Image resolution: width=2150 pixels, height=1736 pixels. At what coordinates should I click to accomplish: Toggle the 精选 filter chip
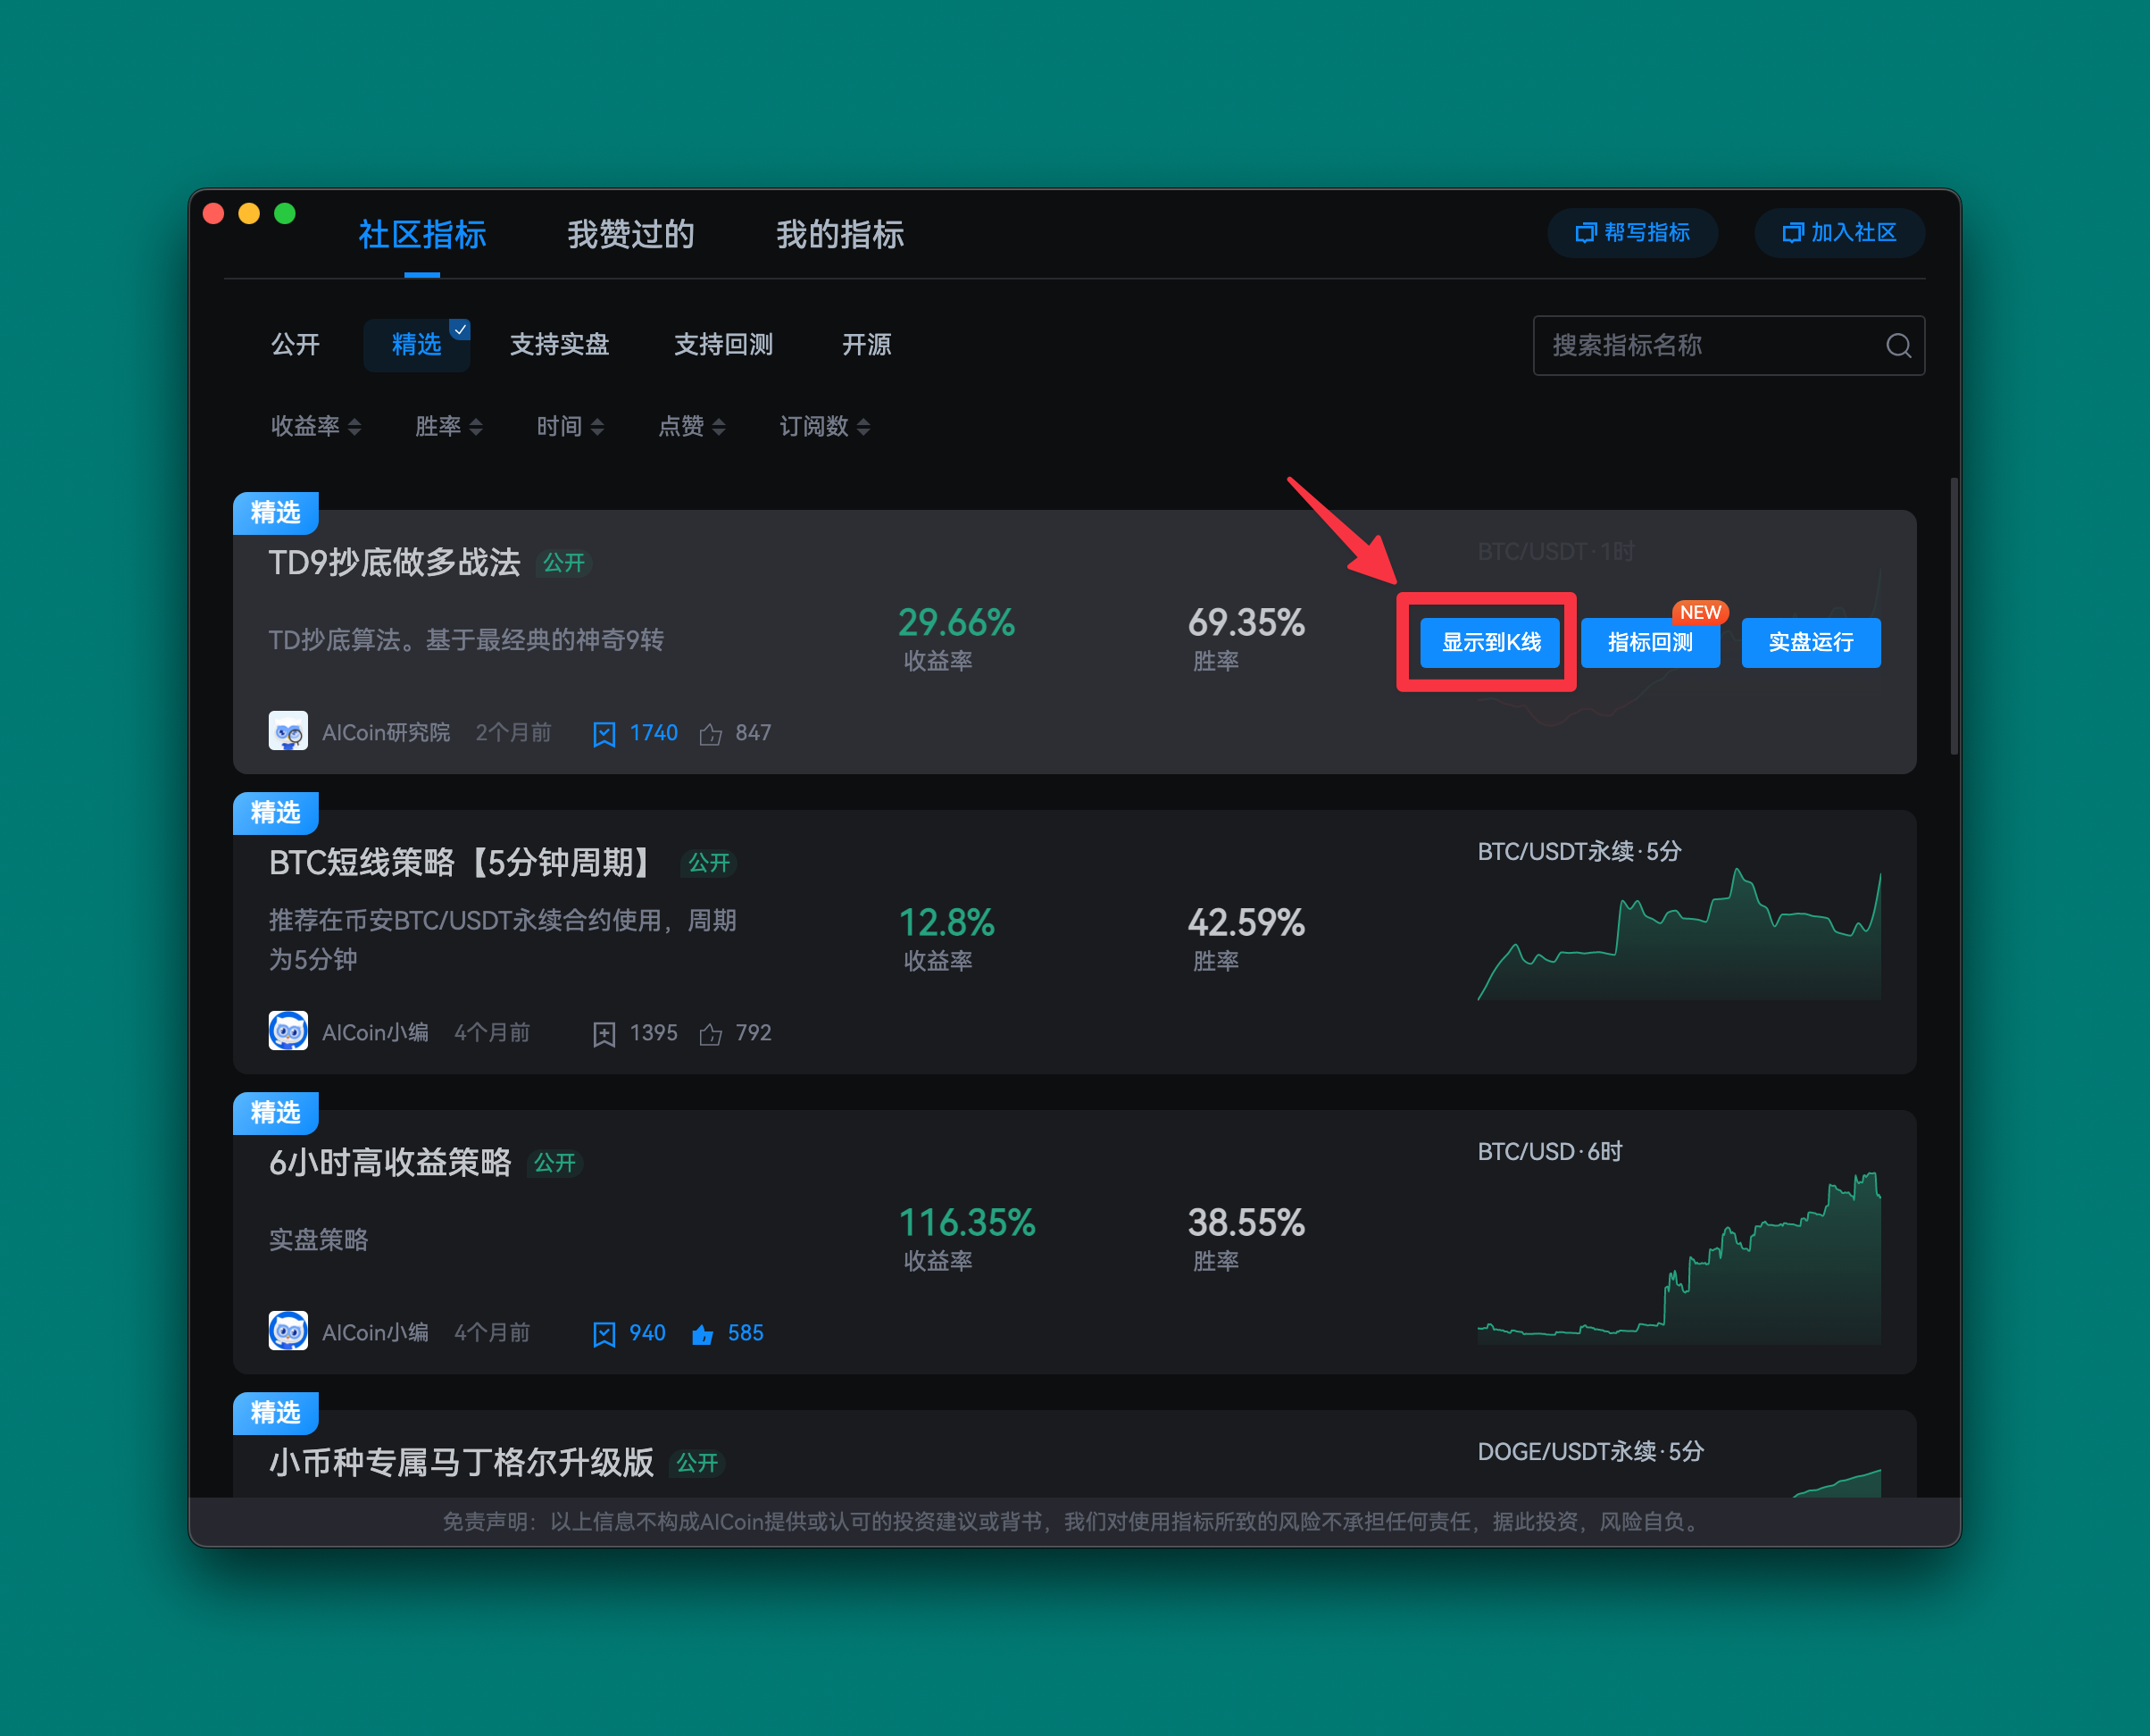(x=416, y=345)
